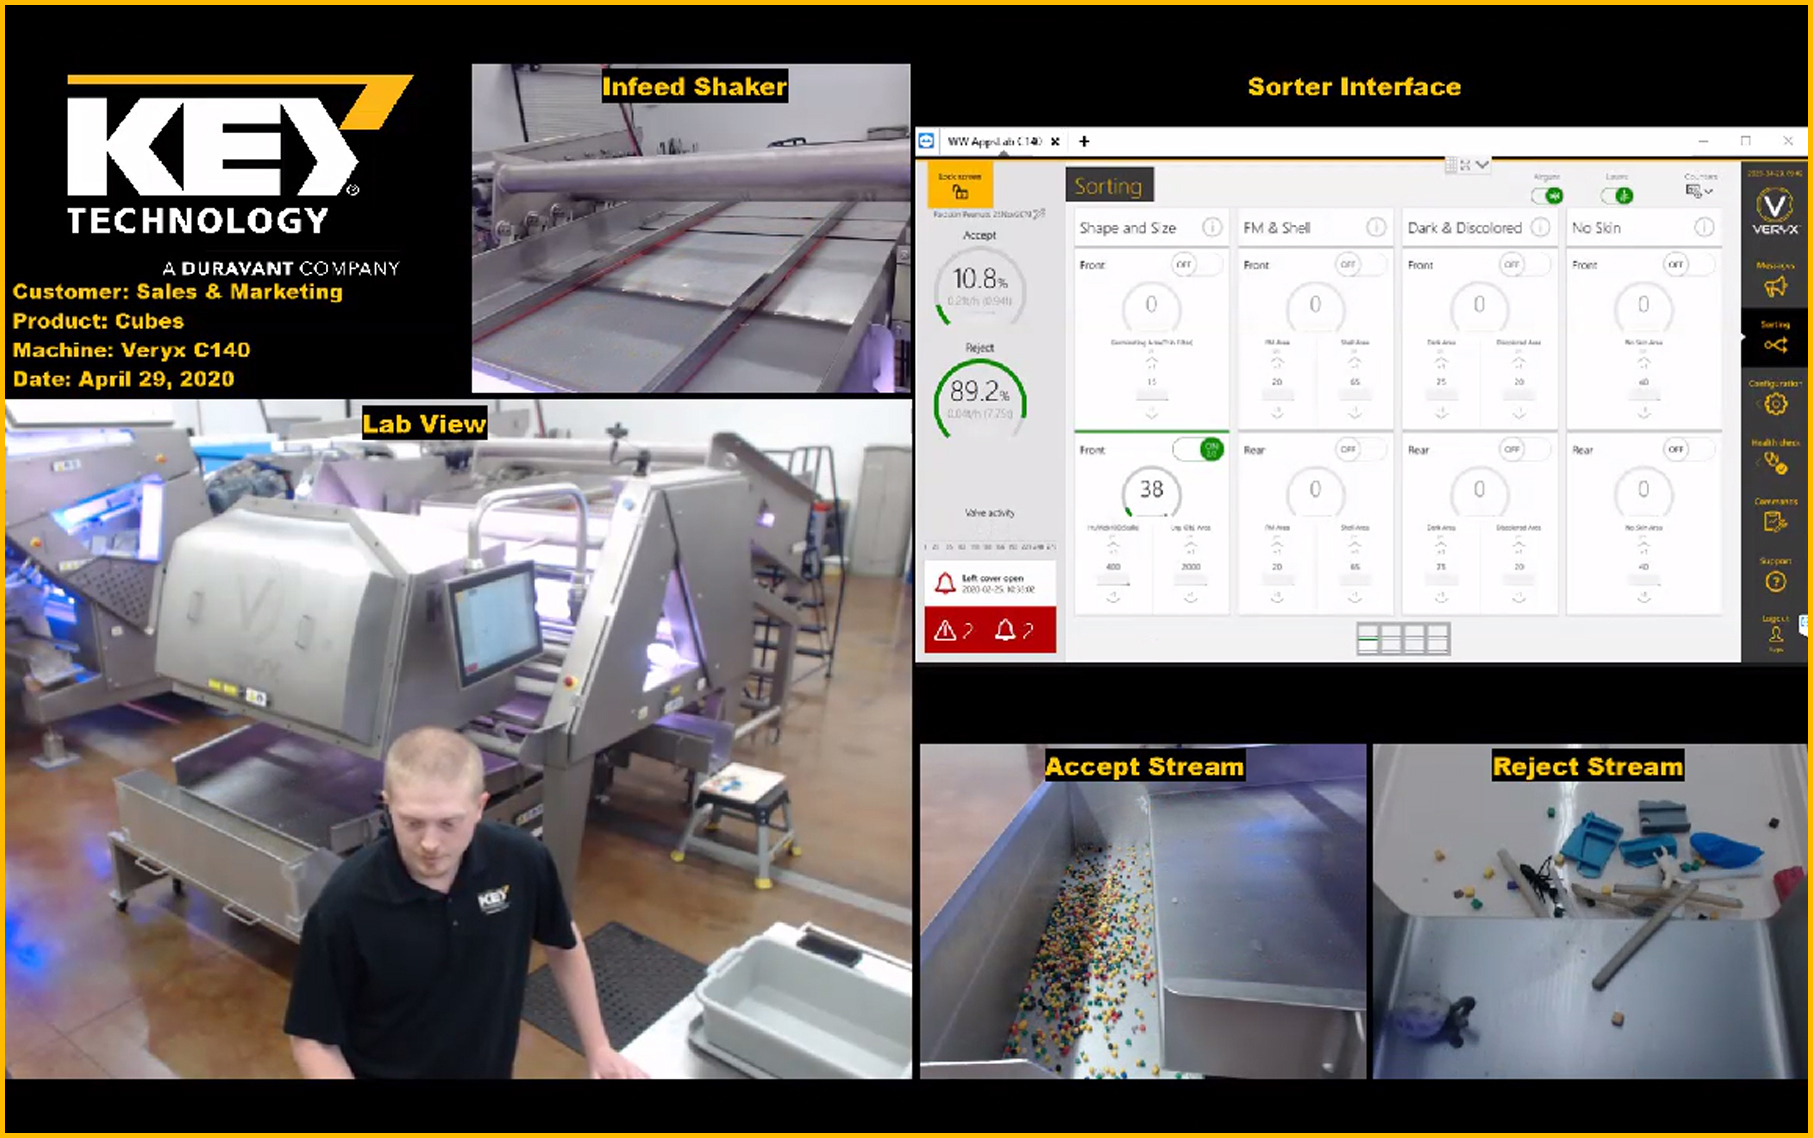
Task: Toggle the Airguns switch off
Action: [x=1547, y=195]
